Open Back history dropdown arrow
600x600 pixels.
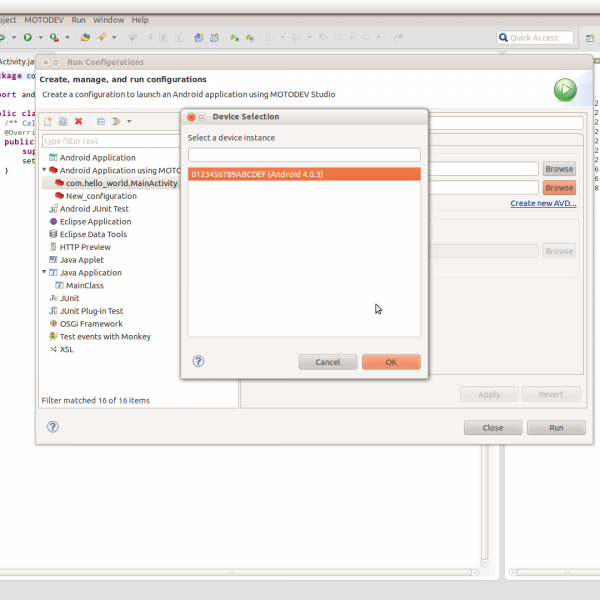(351, 38)
